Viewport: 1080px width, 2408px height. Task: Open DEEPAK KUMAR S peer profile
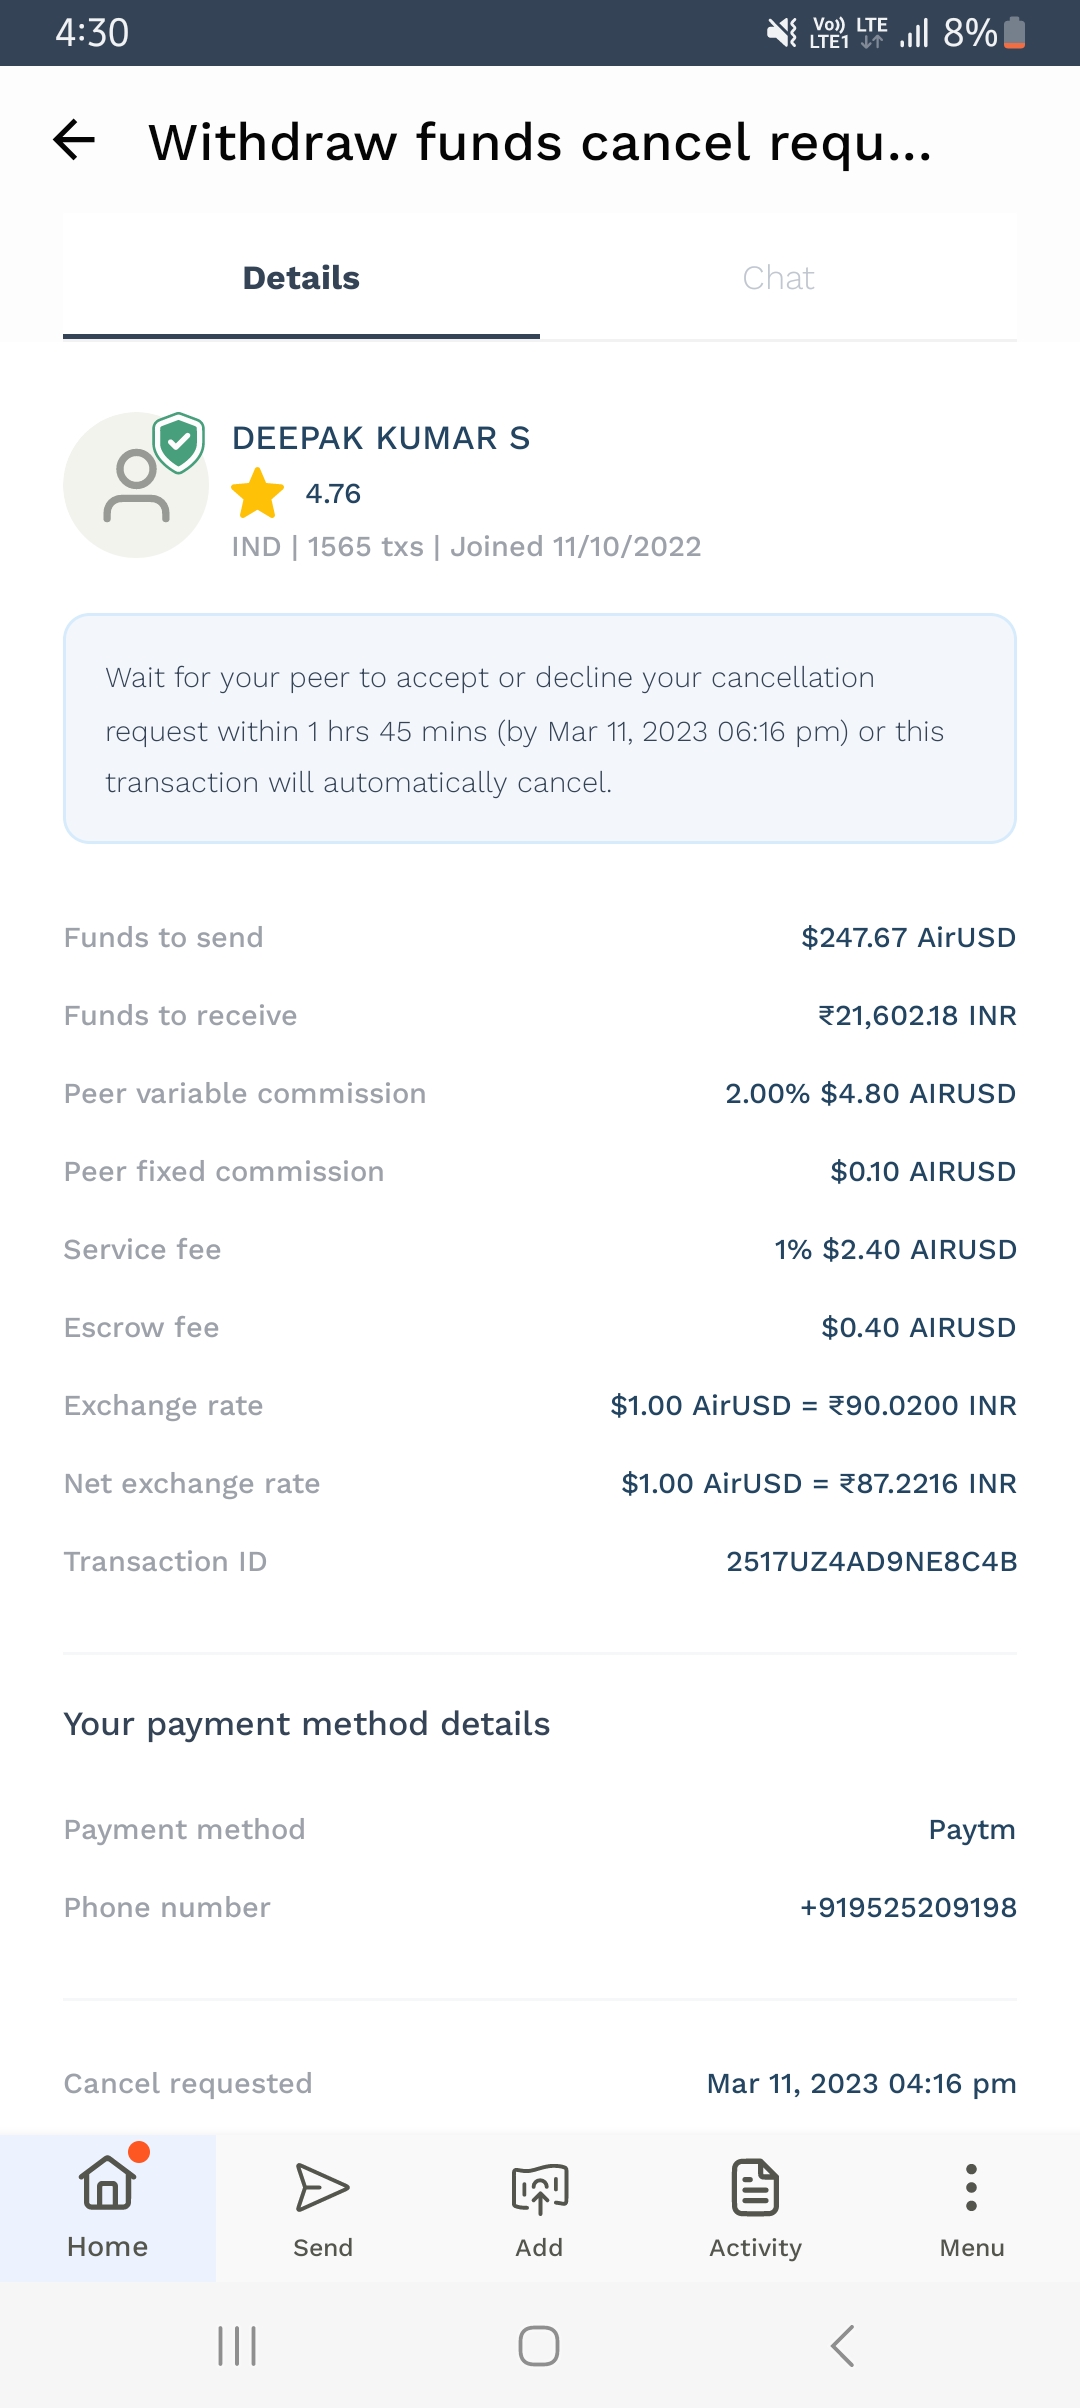(x=381, y=438)
